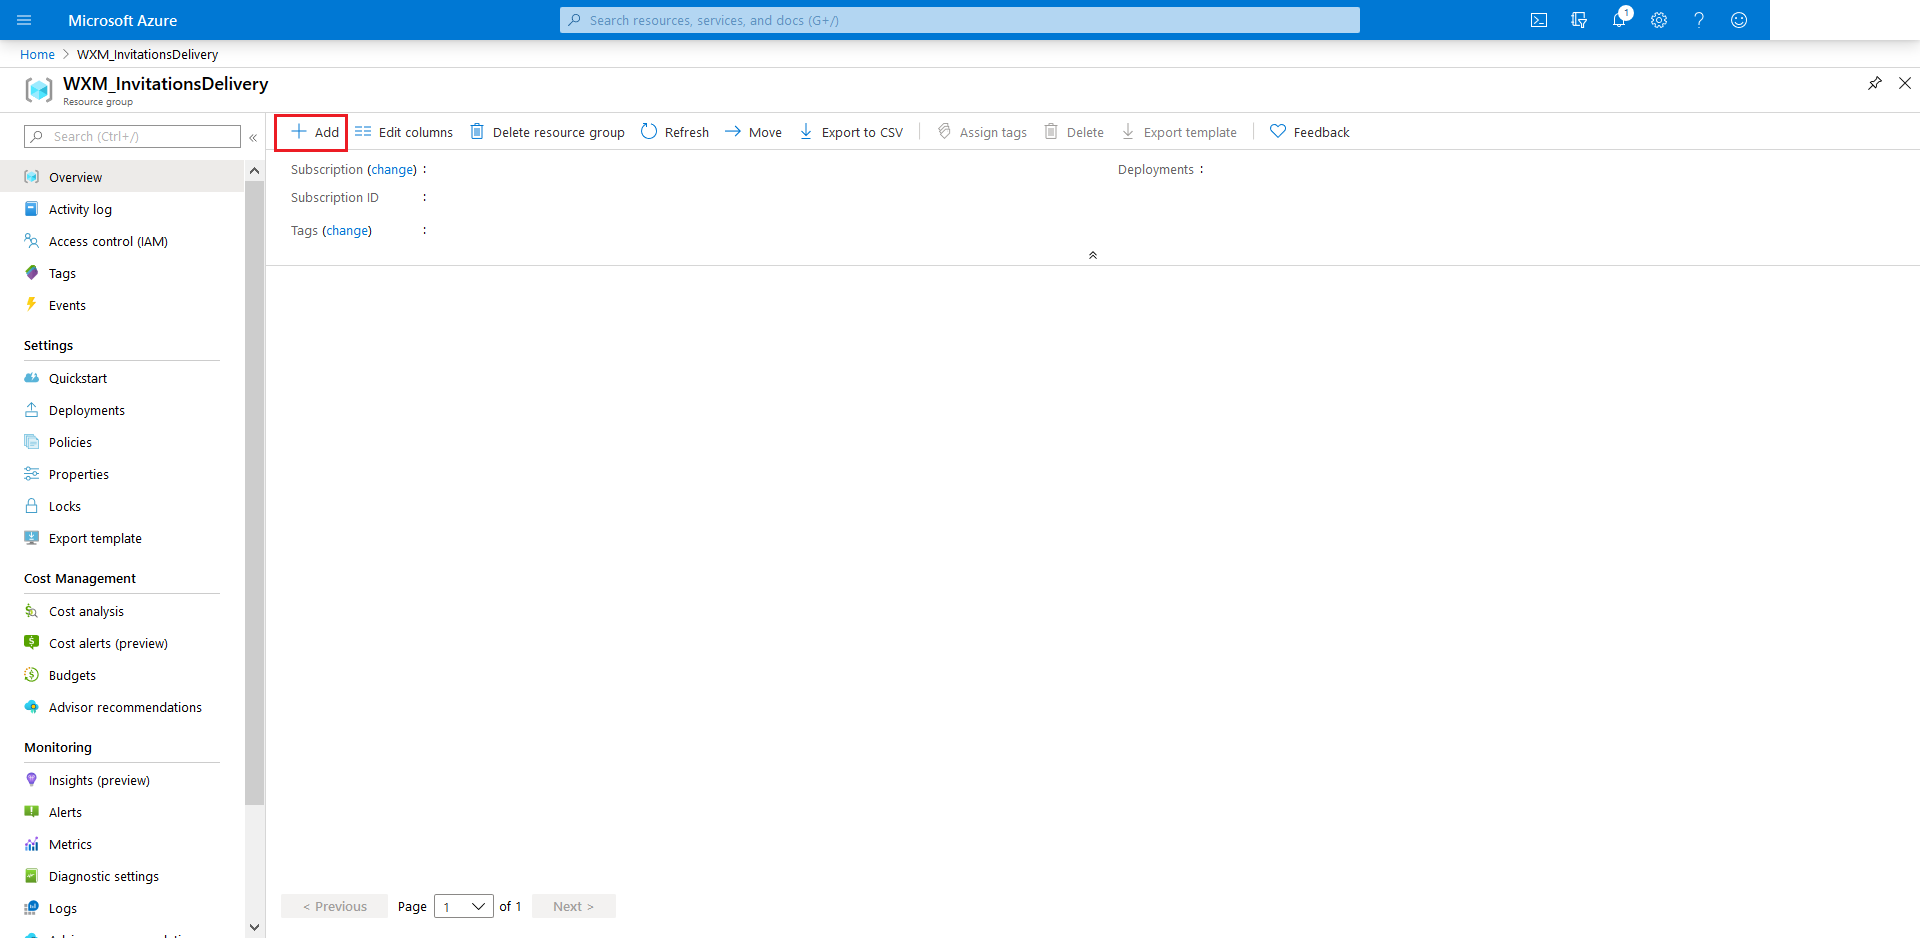This screenshot has height=938, width=1920.
Task: Click Delete resource group
Action: (547, 132)
